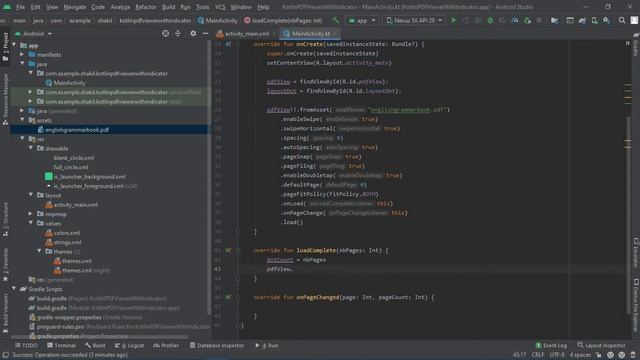The height and width of the screenshot is (360, 640).
Task: Open the Profiler tool window button
Action: [166, 345]
